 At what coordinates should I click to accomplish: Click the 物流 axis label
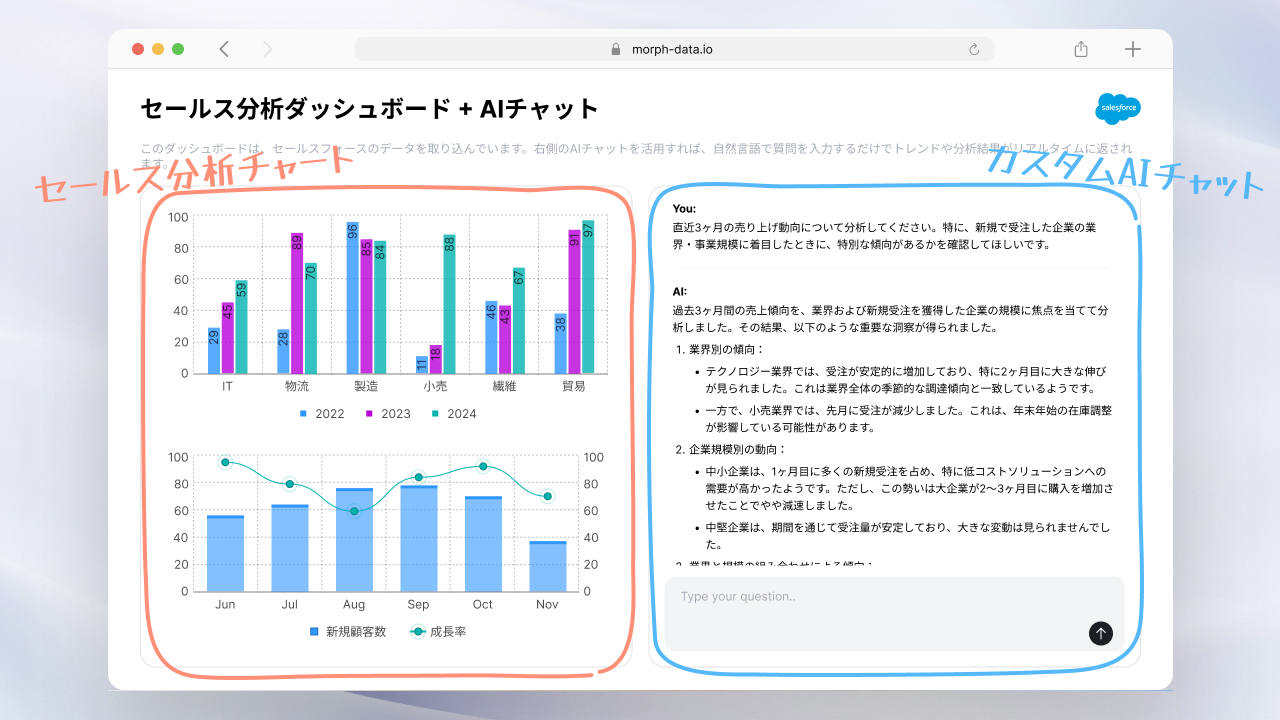[x=297, y=386]
